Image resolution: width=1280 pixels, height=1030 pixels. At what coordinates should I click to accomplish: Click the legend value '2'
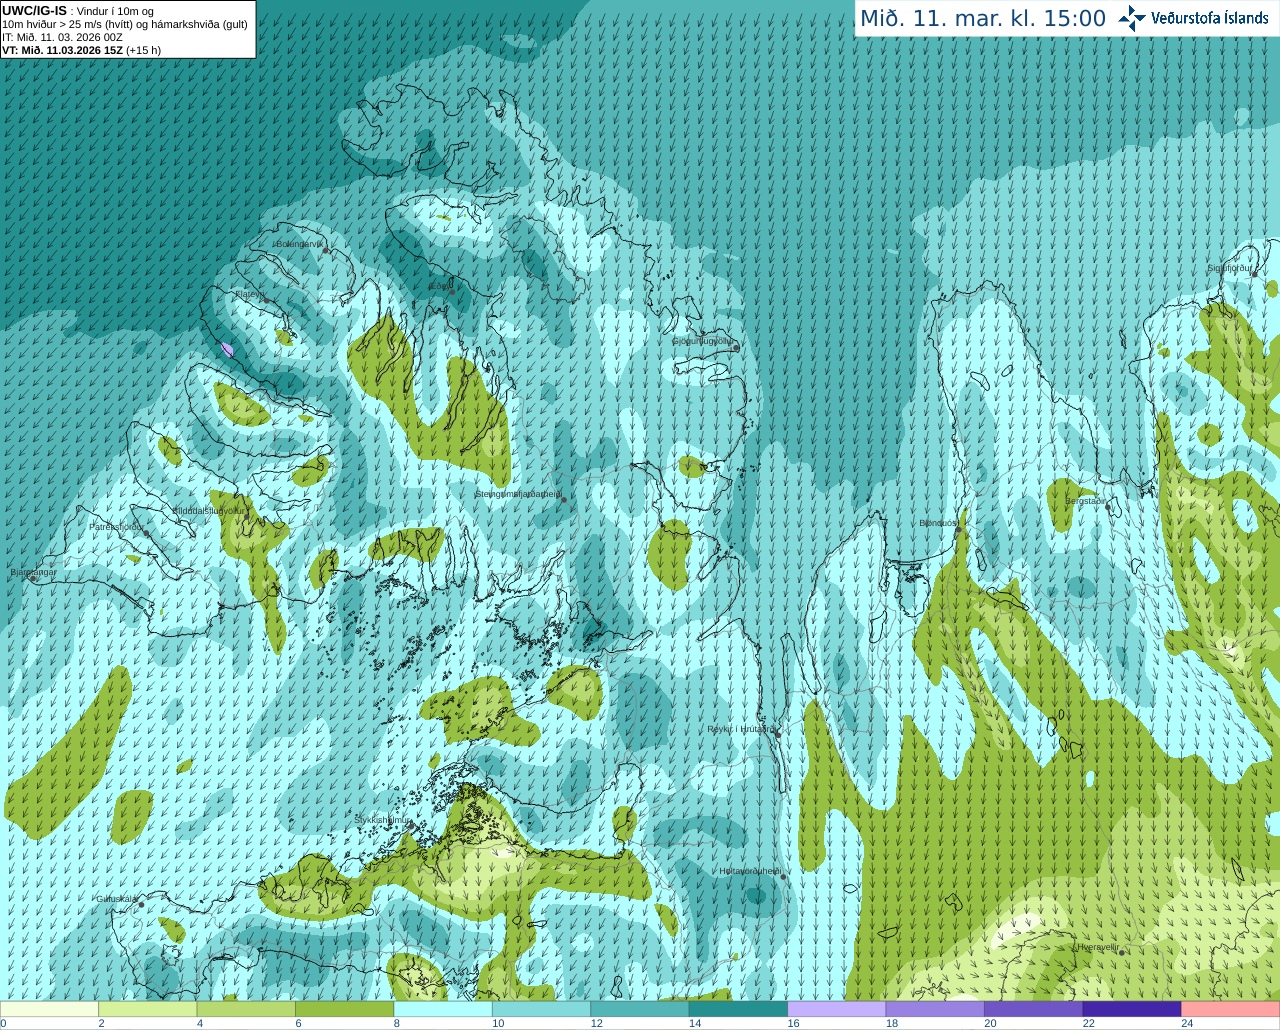click(101, 1023)
